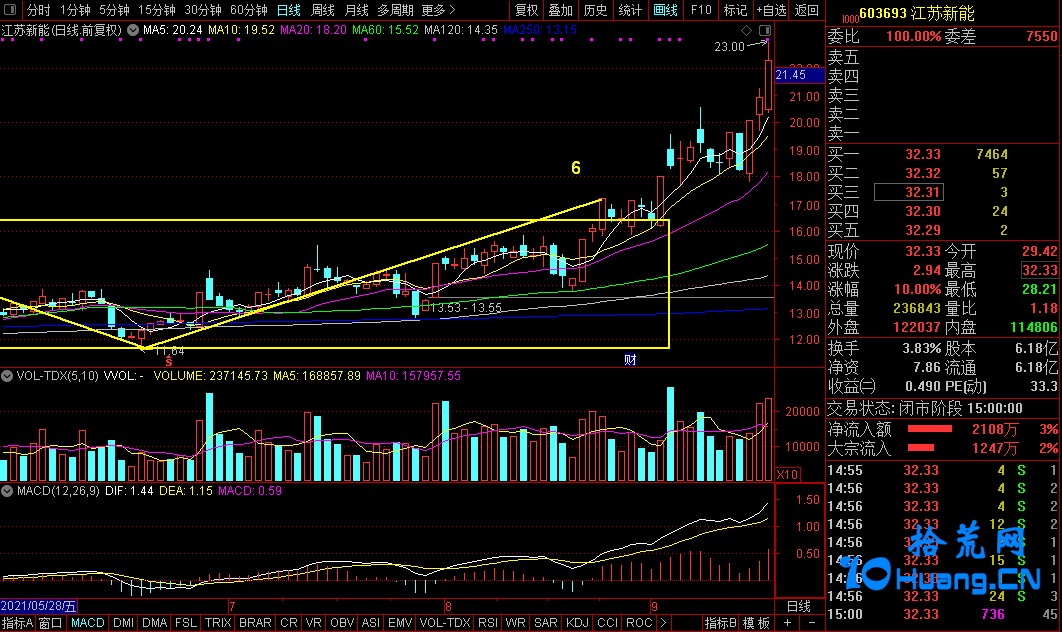
Task: Select the EMV indicator tab
Action: pyautogui.click(x=400, y=623)
